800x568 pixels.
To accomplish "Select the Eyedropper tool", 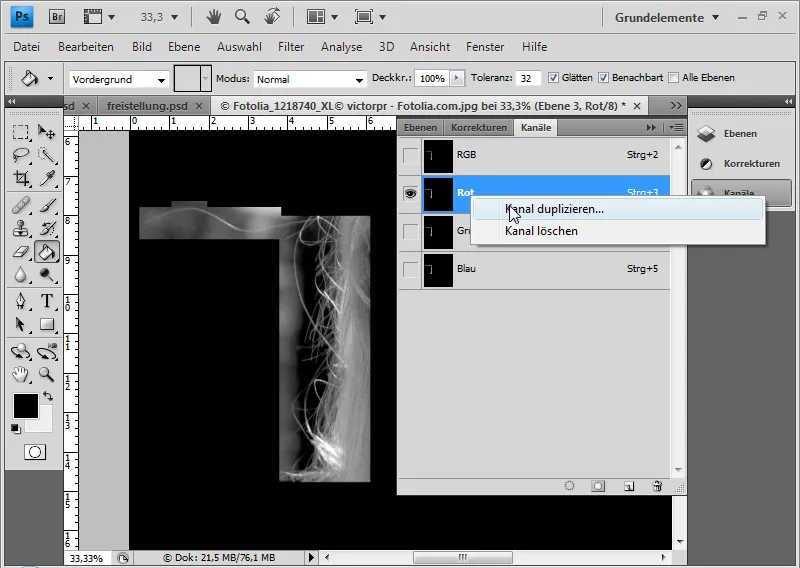I will (46, 178).
